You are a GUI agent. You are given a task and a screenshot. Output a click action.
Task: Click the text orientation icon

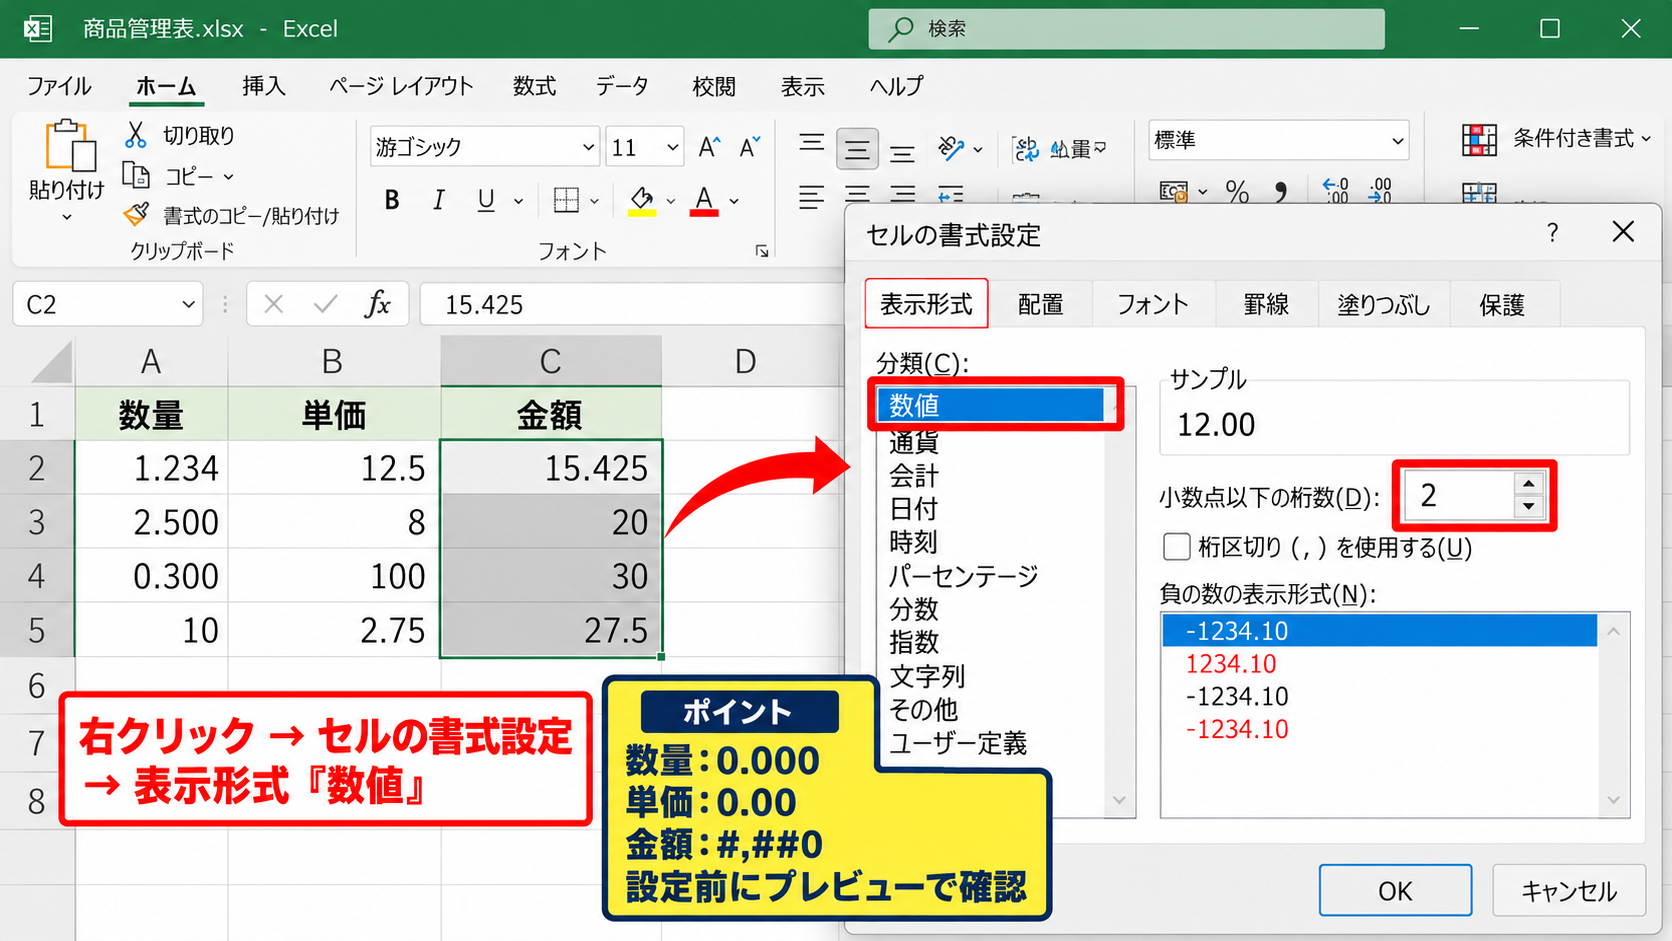(x=951, y=149)
